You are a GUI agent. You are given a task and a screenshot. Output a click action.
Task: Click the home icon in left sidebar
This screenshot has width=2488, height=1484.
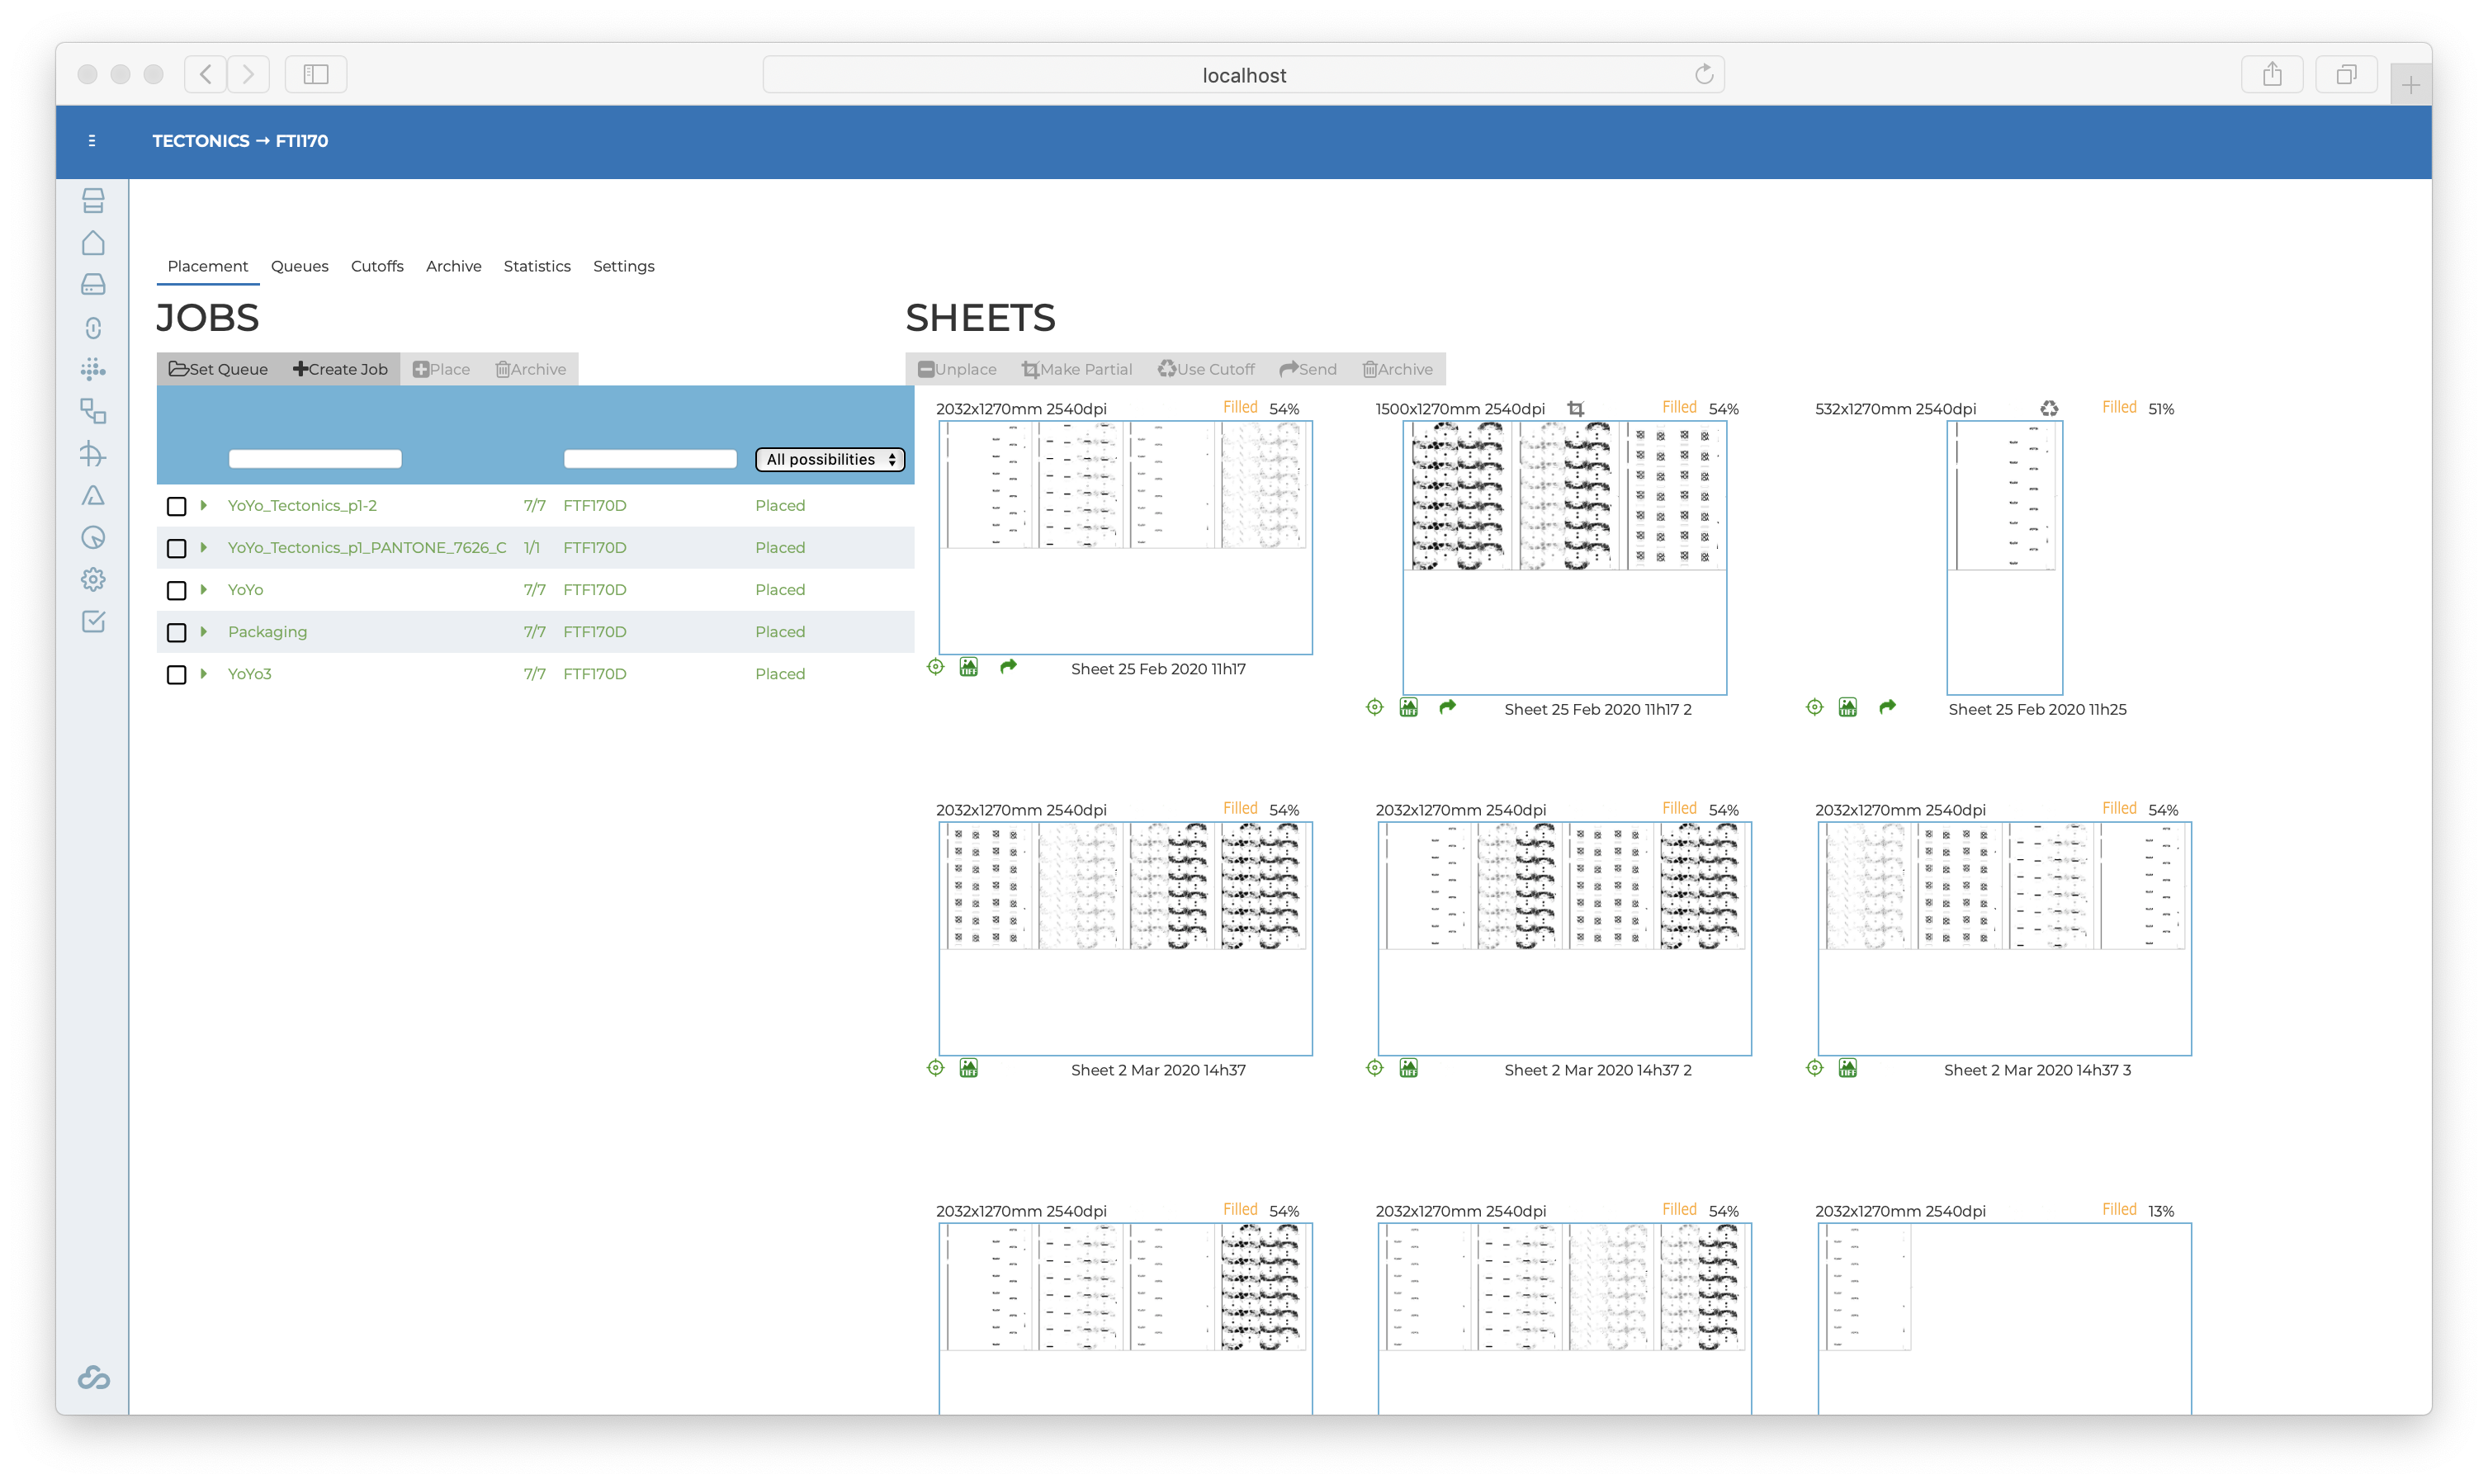click(x=93, y=243)
